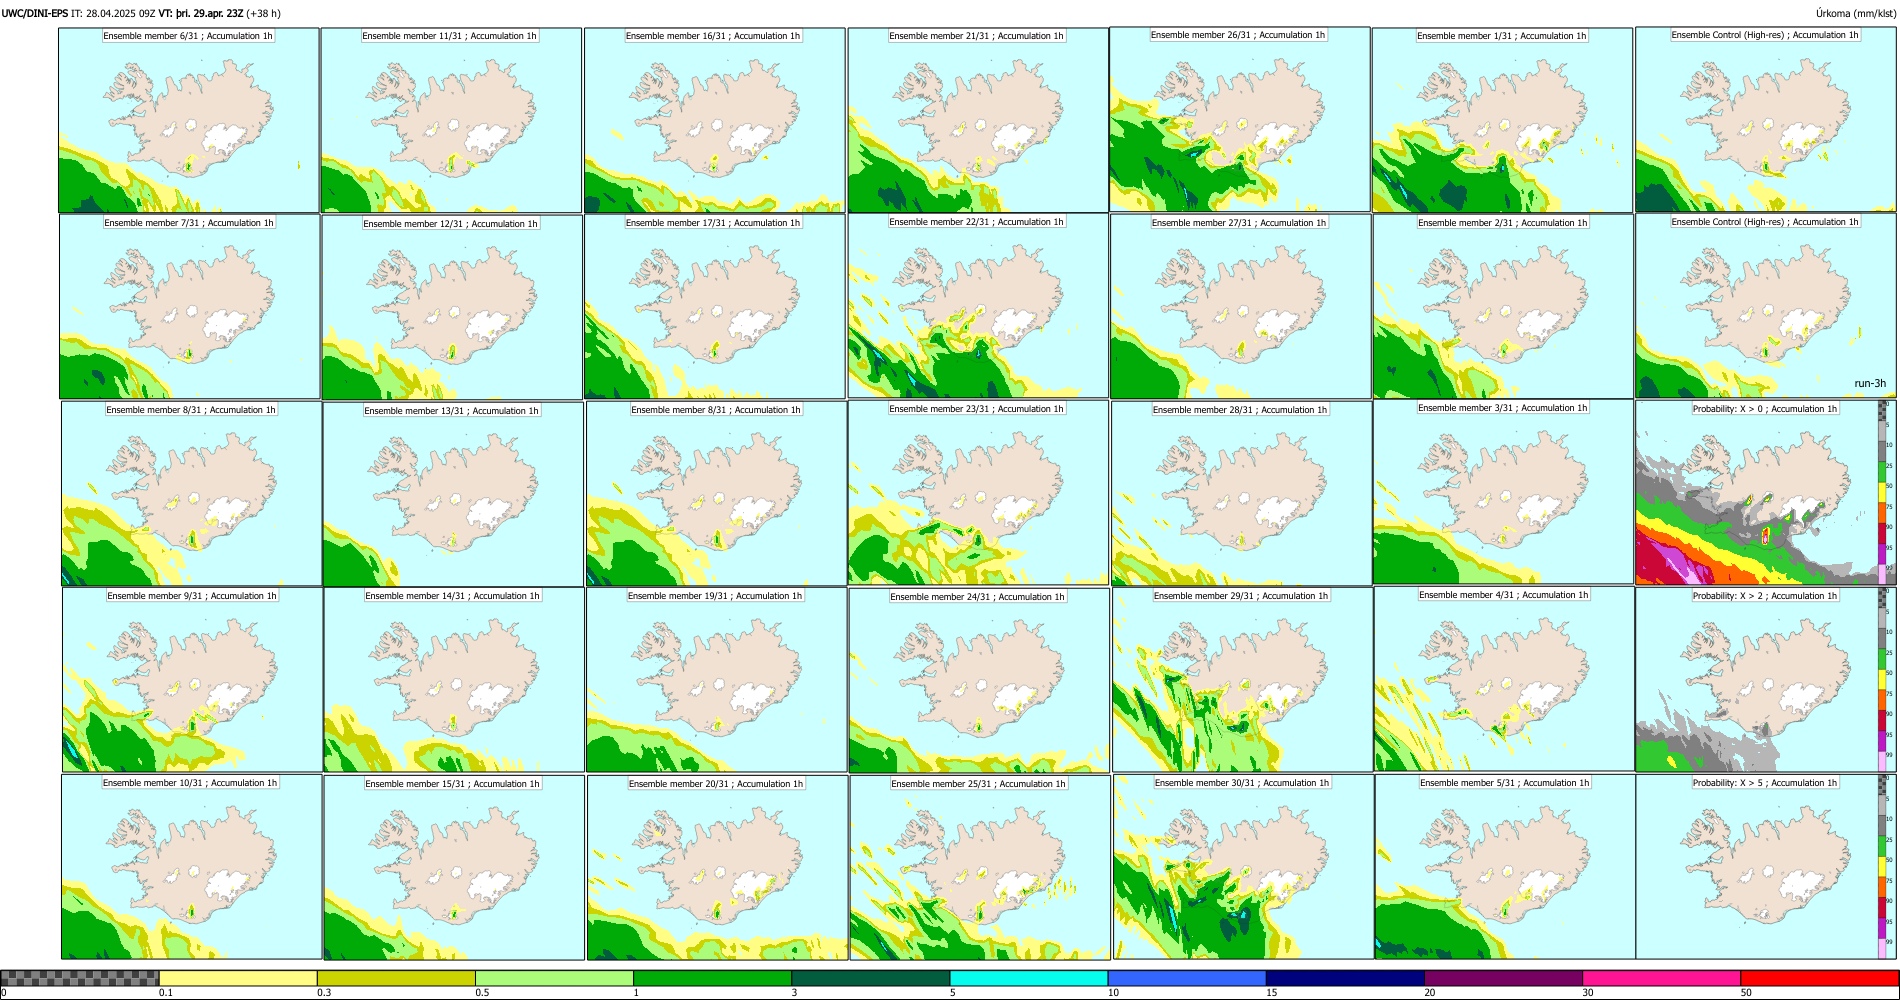Click the 'UWC/DINI-EPS' header text
The height and width of the screenshot is (1000, 1900).
35,14
